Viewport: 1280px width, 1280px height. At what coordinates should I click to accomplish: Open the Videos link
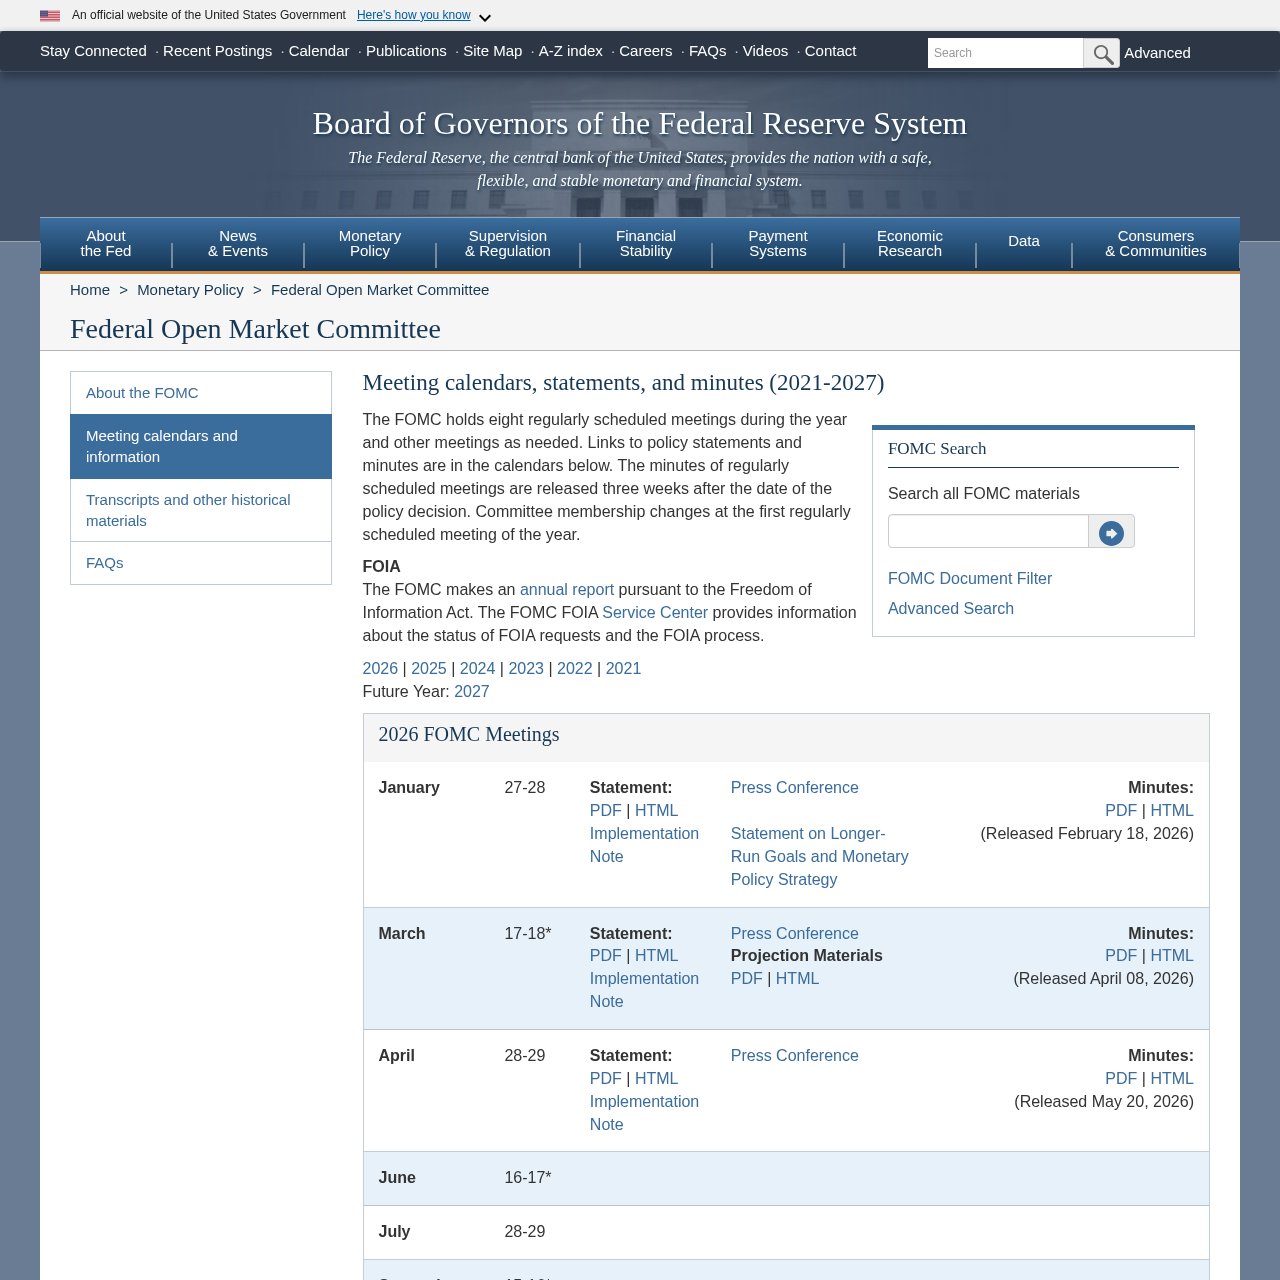click(765, 51)
